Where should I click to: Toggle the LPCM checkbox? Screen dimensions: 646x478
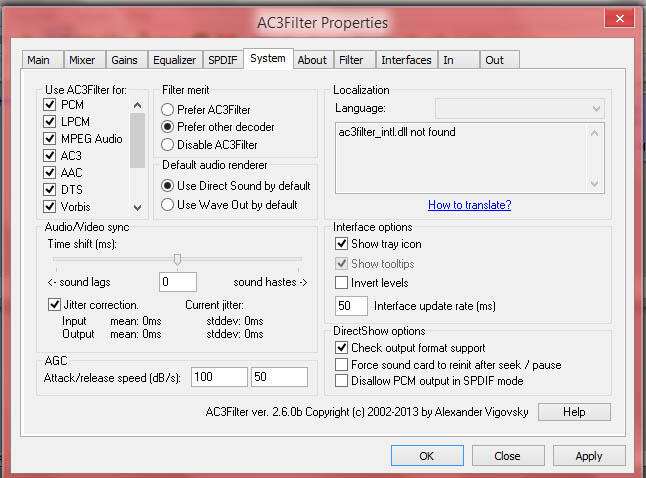click(x=49, y=122)
